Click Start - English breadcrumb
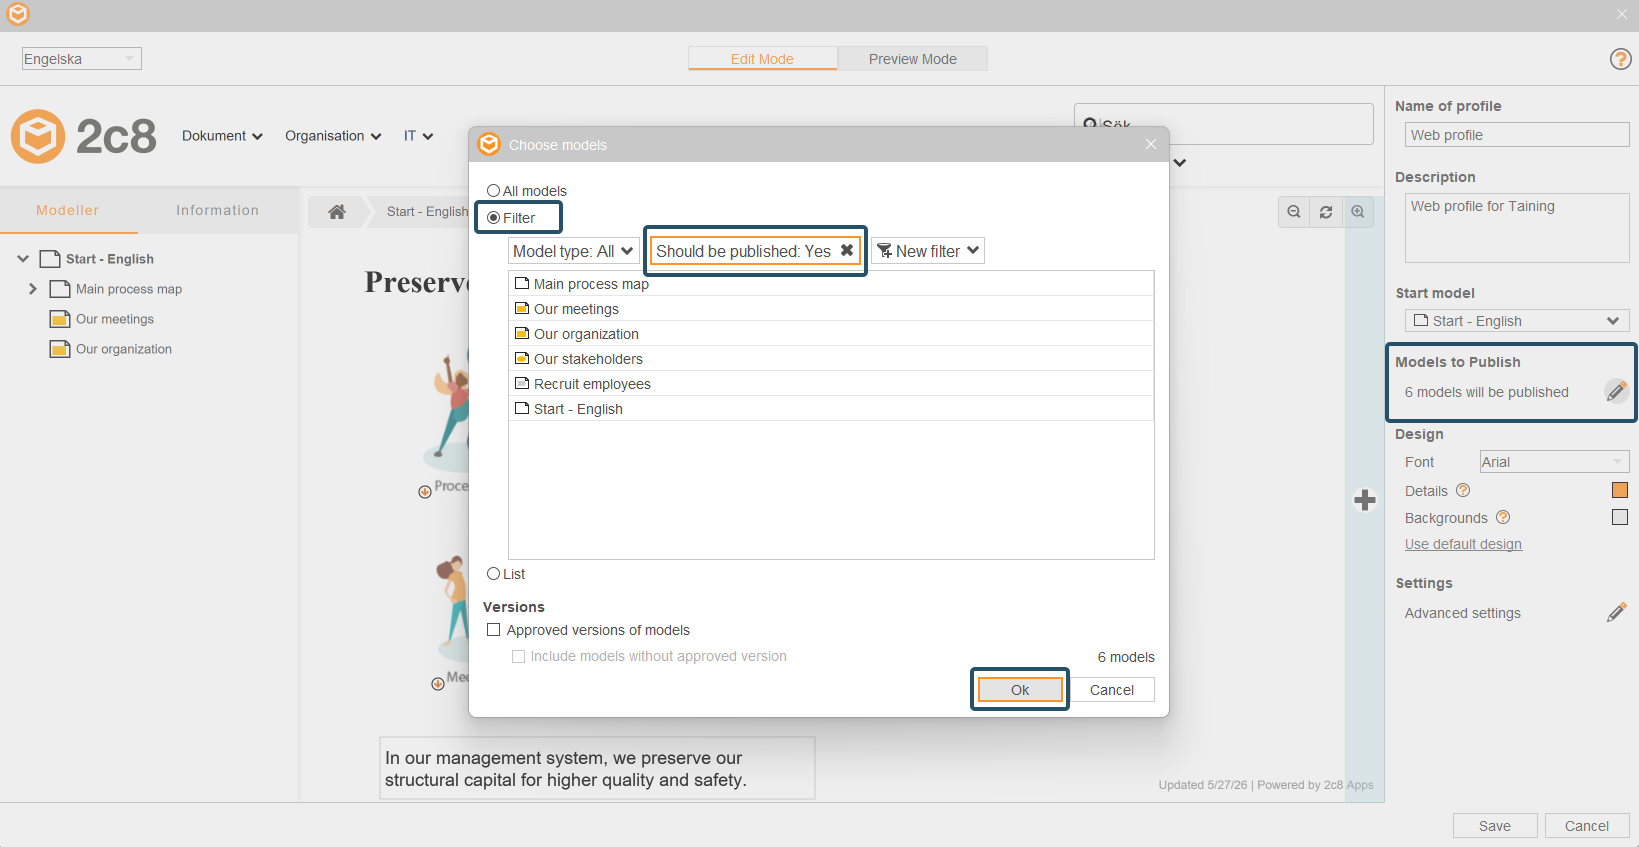1639x847 pixels. [x=427, y=211]
